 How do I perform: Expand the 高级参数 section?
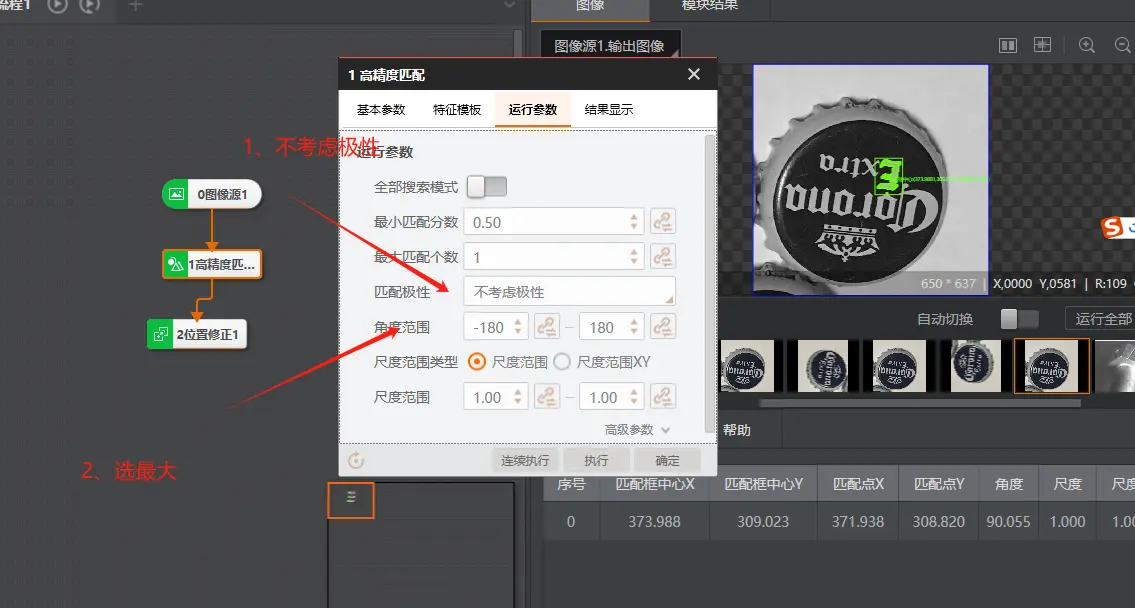pos(637,429)
